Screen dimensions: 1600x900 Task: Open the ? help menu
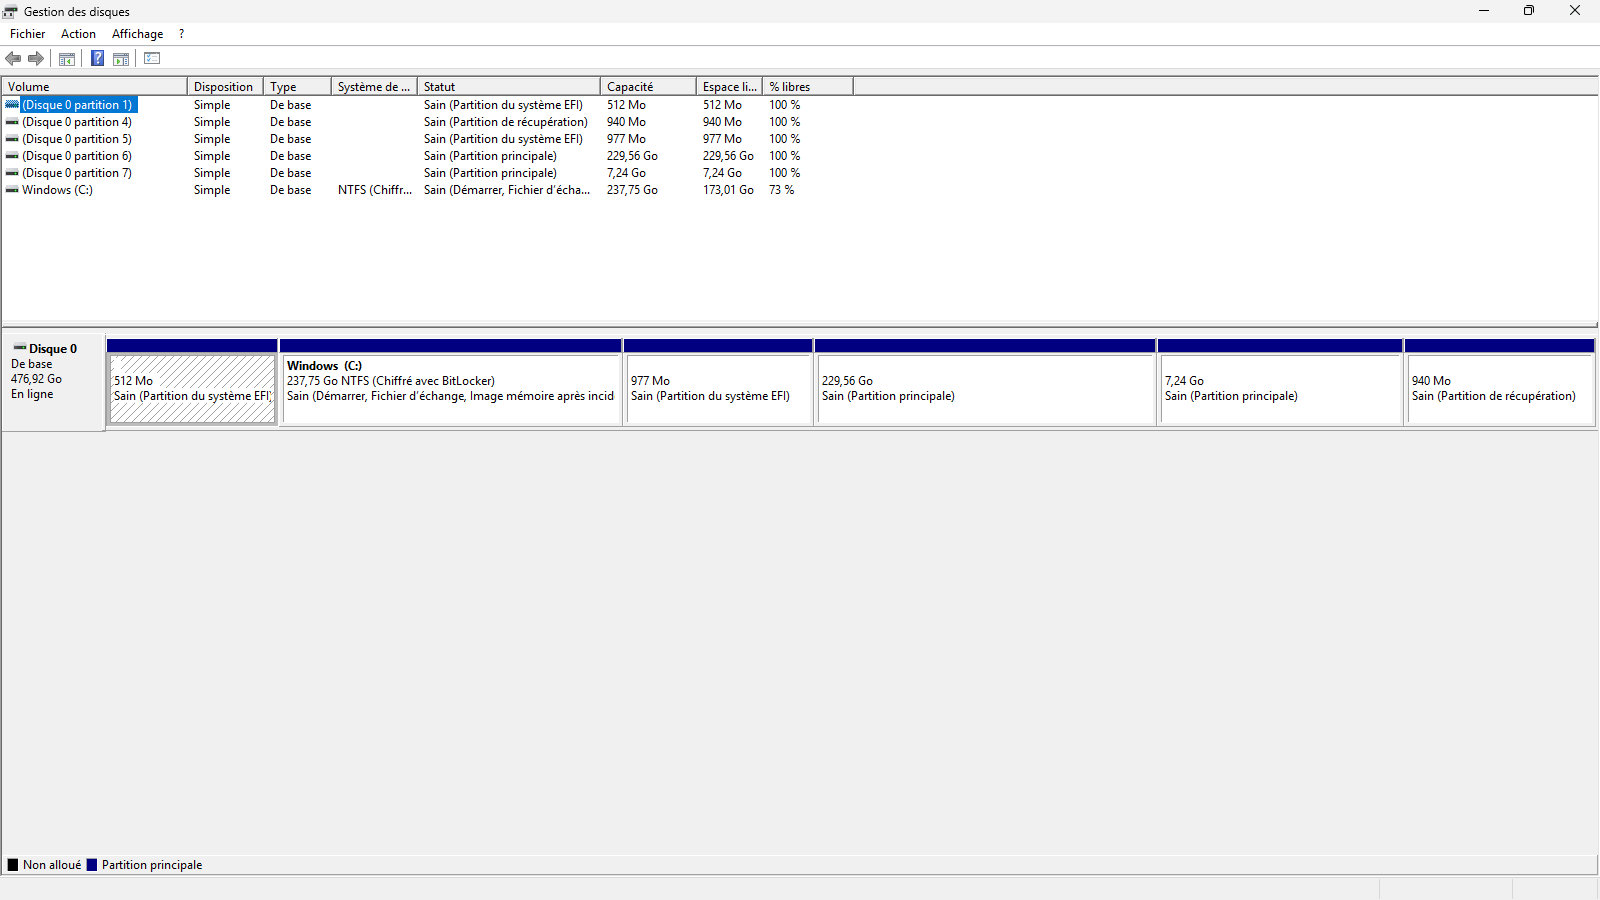(181, 34)
